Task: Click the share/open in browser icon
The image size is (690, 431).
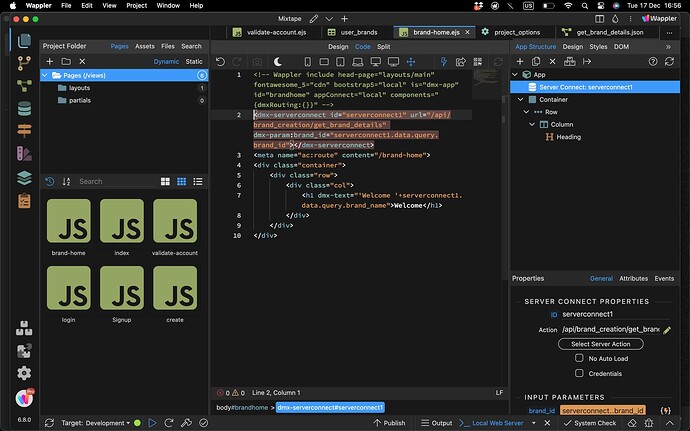Action: [460, 62]
